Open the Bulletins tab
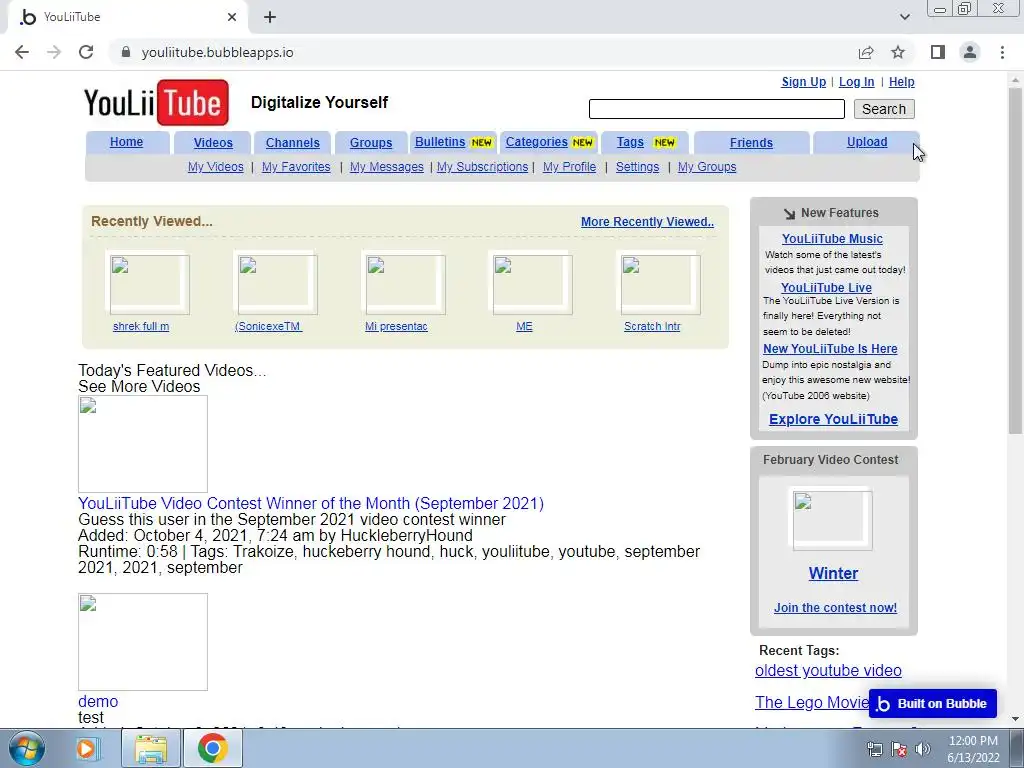Image resolution: width=1024 pixels, height=768 pixels. click(x=453, y=142)
